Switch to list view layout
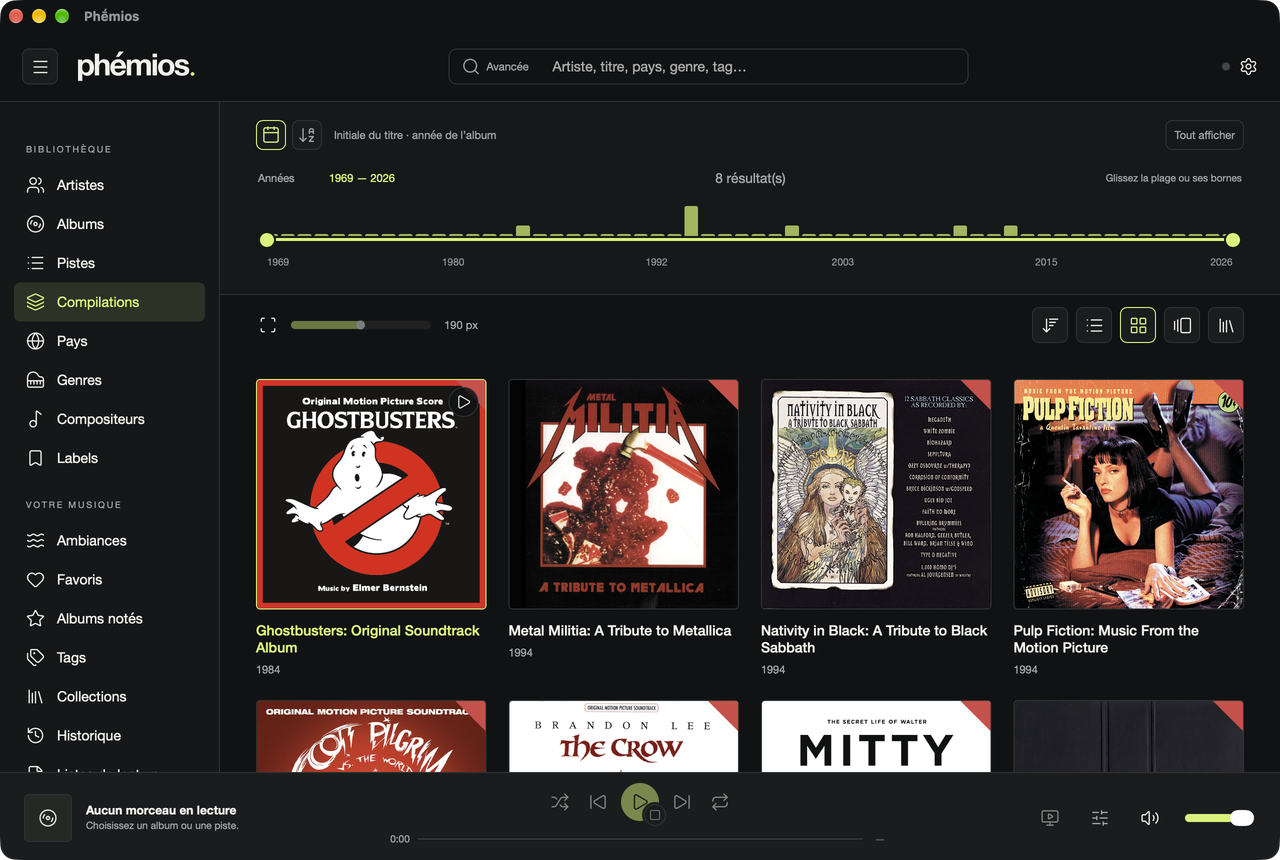Screen dimensions: 1280x860 [x=1094, y=325]
